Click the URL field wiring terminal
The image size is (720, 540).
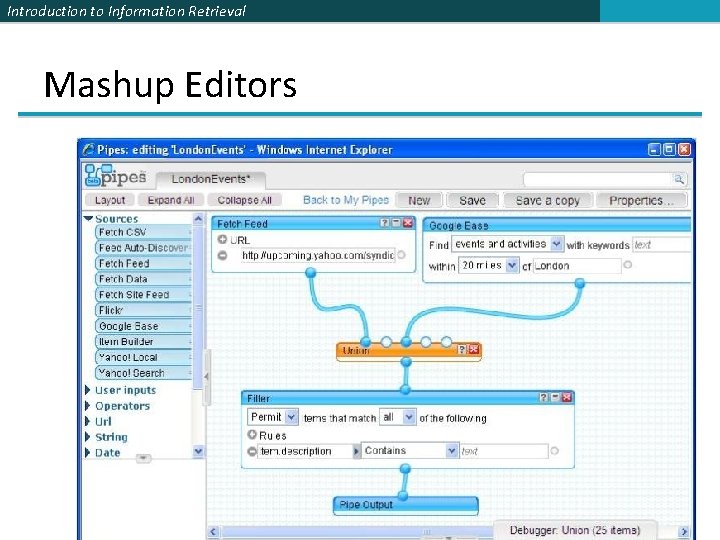402,255
